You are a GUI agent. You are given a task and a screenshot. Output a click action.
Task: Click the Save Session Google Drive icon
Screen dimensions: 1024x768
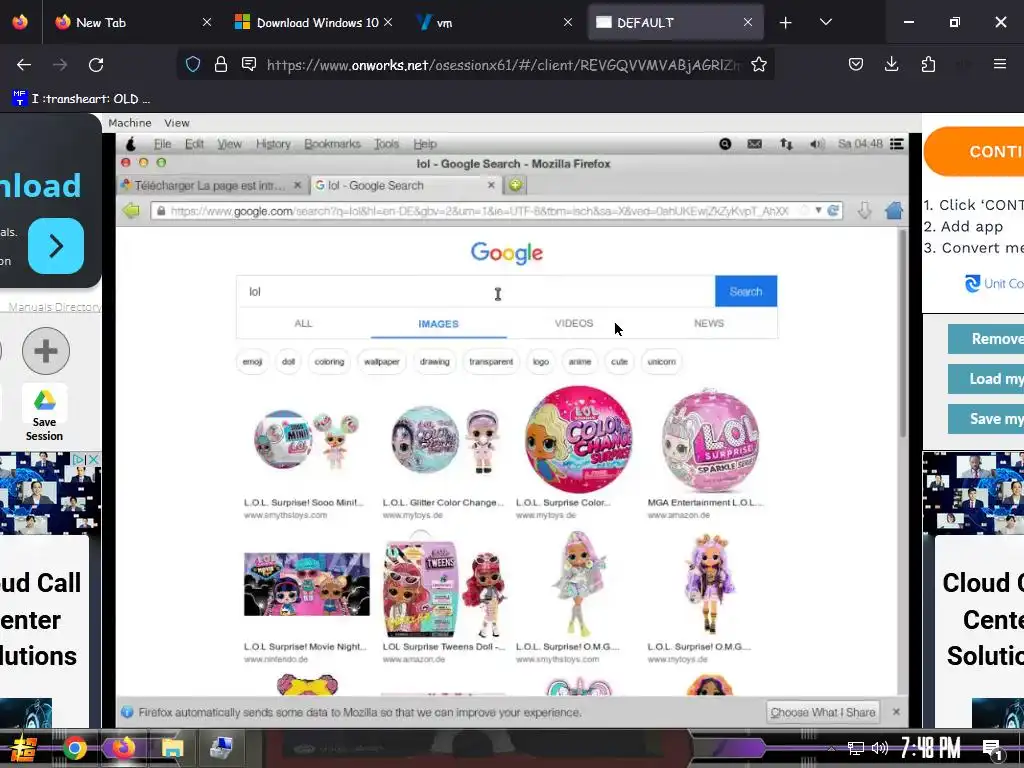44,400
